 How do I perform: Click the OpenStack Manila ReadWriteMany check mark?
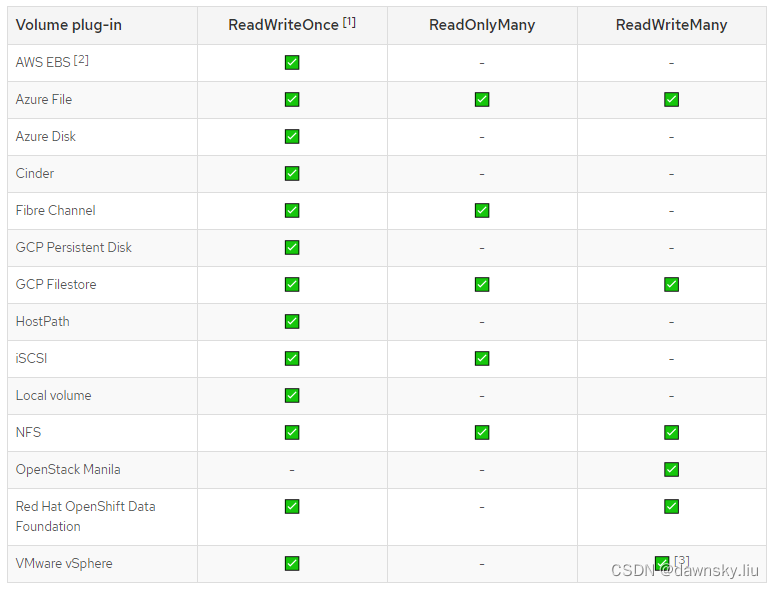(x=671, y=469)
